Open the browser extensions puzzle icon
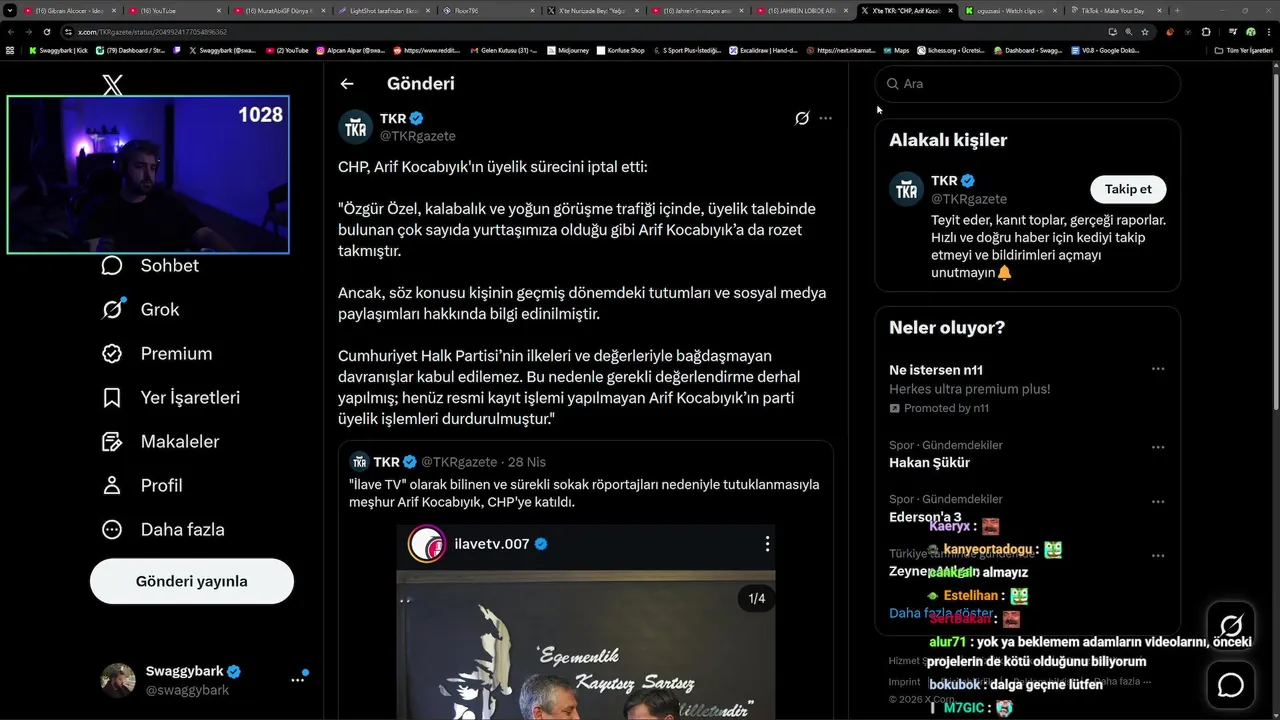1280x720 pixels. [1206, 32]
